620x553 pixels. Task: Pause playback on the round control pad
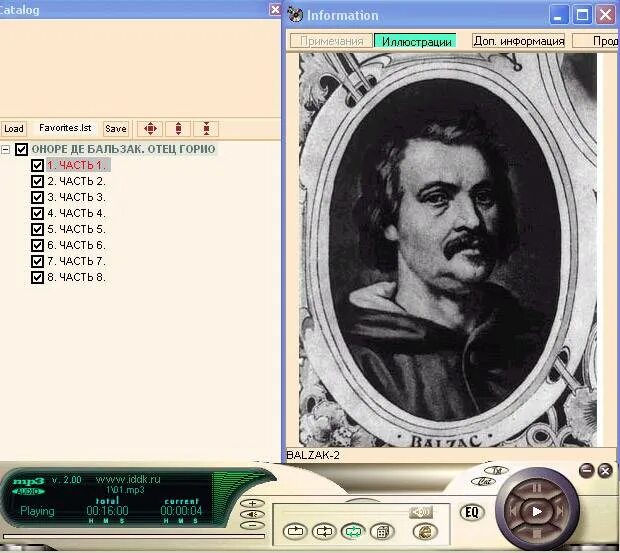[536, 488]
